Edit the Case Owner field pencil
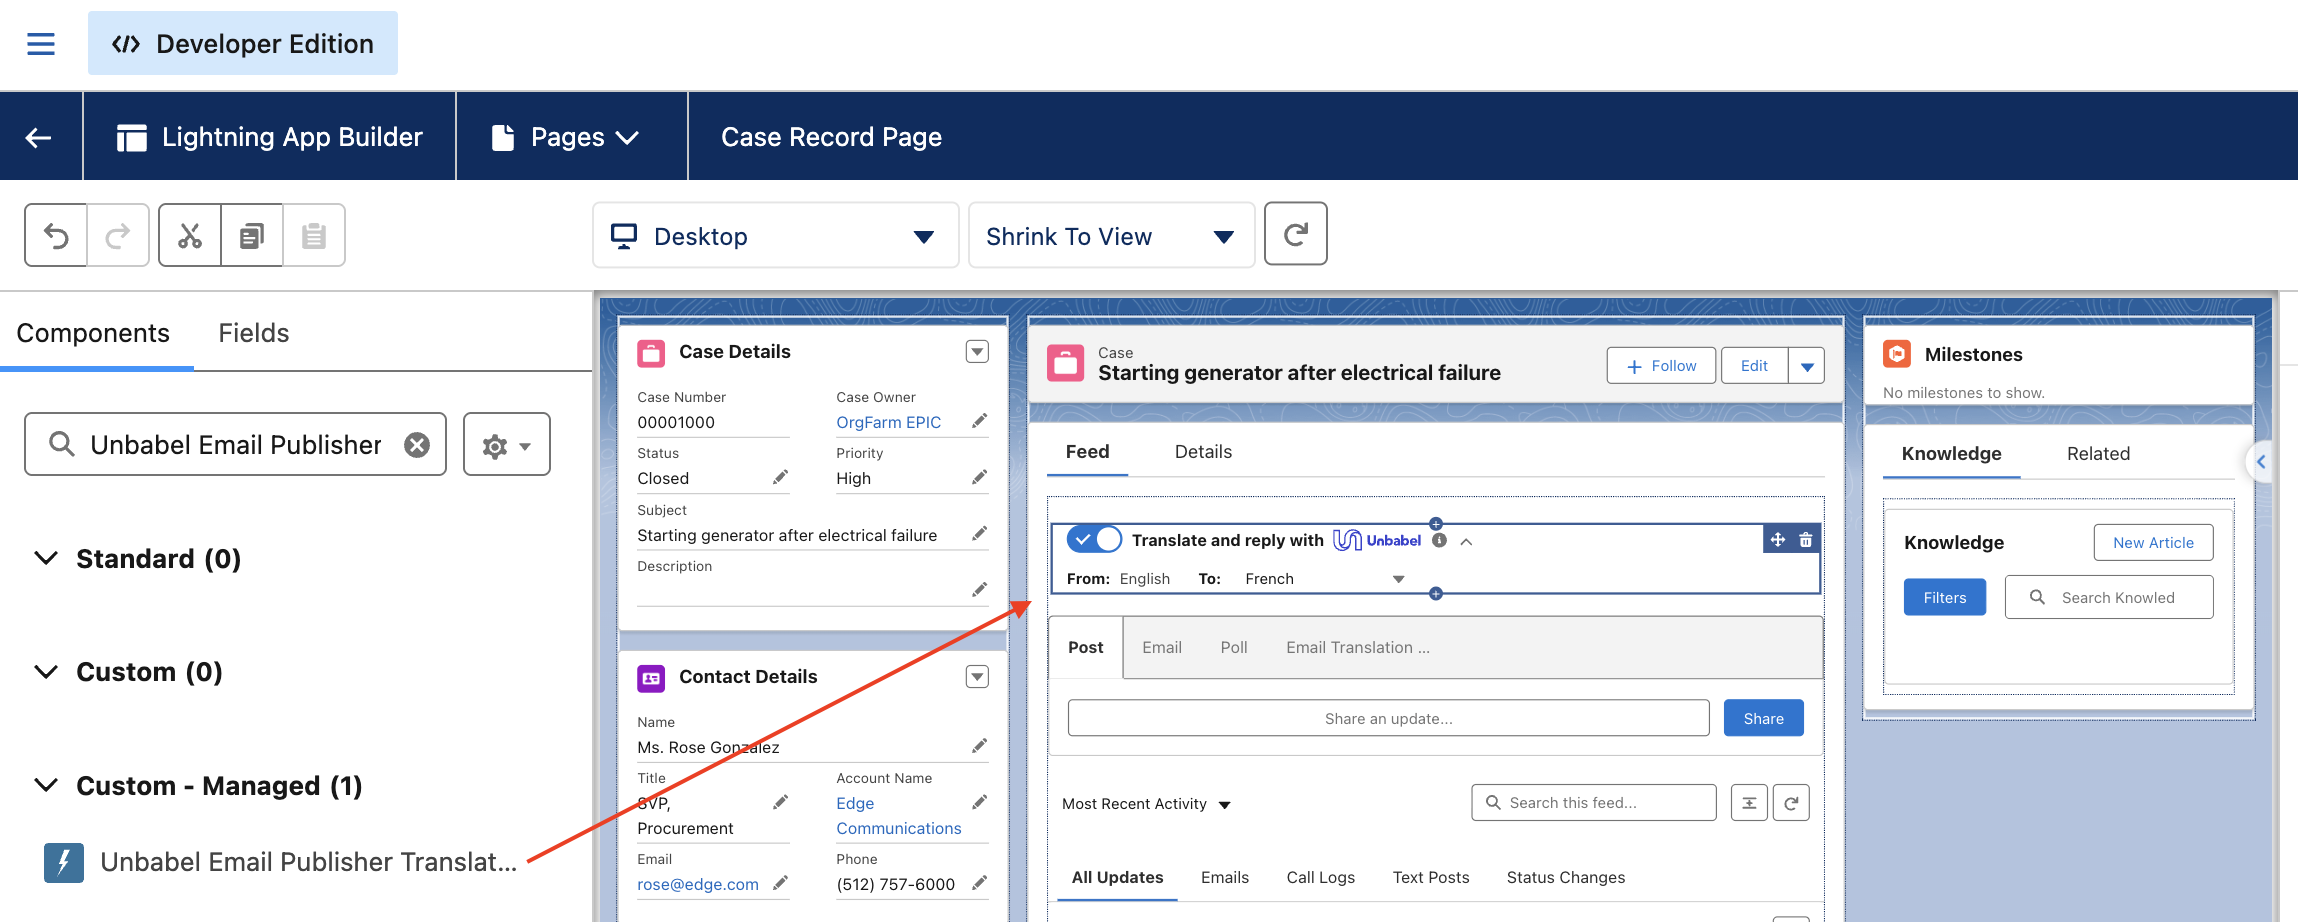This screenshot has width=2298, height=922. click(980, 421)
